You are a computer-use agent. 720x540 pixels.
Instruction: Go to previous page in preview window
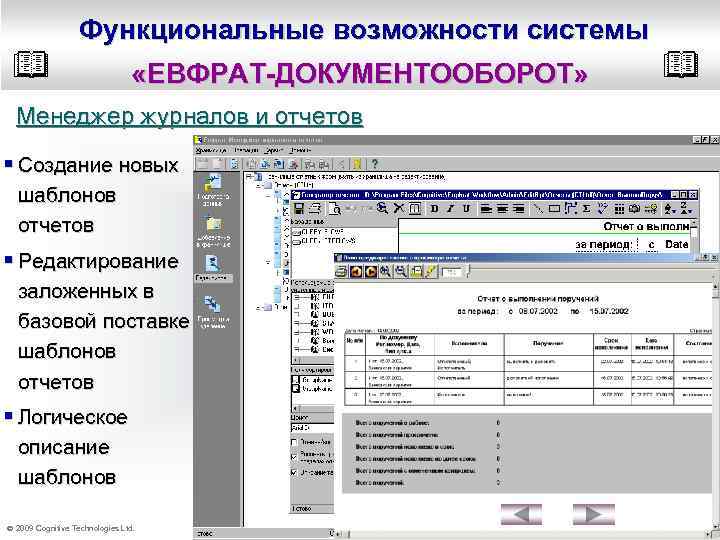(x=356, y=271)
